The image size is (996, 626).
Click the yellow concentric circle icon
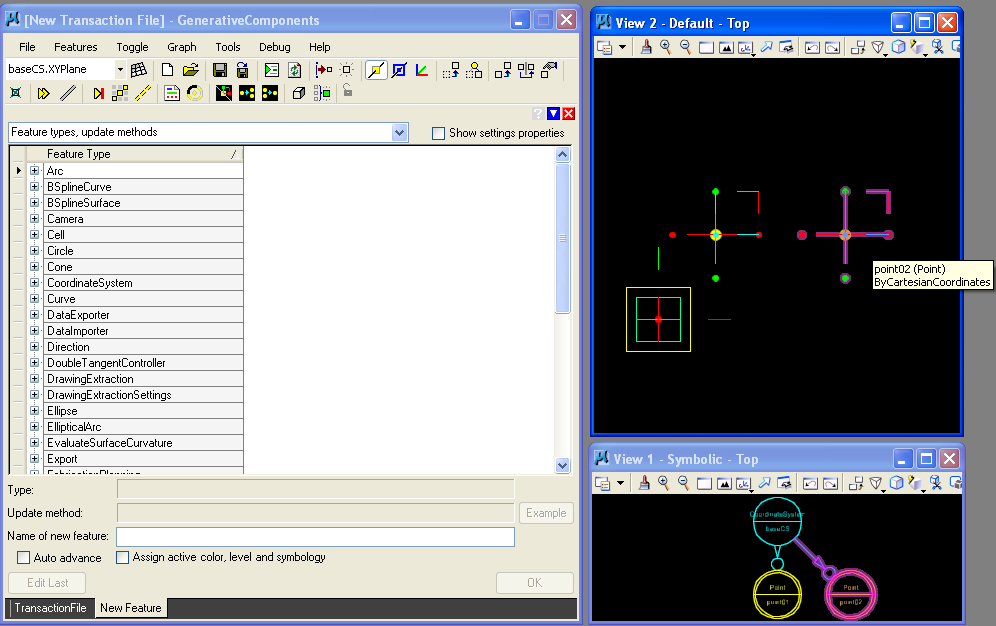[195, 93]
